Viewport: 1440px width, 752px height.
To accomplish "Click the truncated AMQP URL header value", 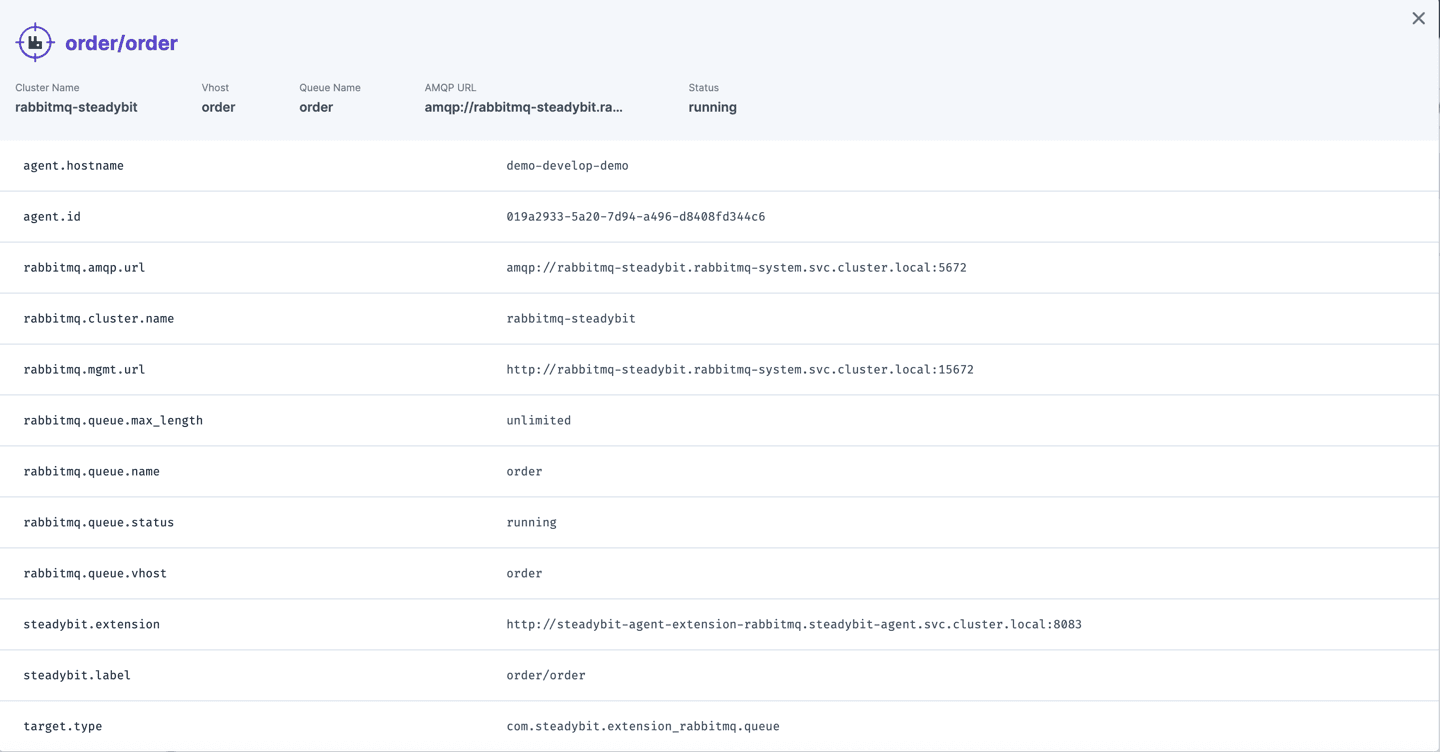I will pyautogui.click(x=524, y=107).
